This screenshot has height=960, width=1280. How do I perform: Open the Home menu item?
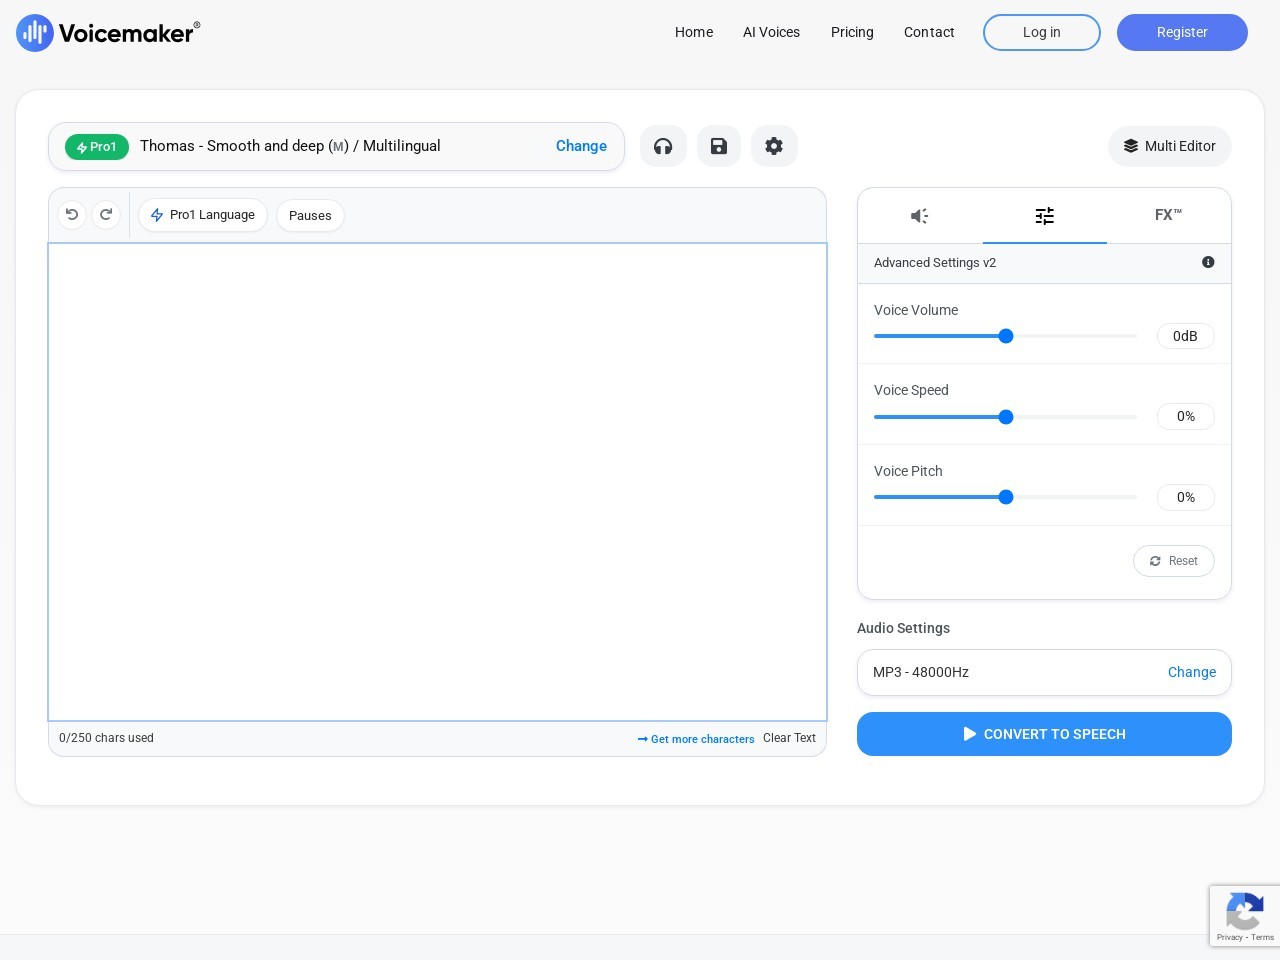tap(694, 32)
